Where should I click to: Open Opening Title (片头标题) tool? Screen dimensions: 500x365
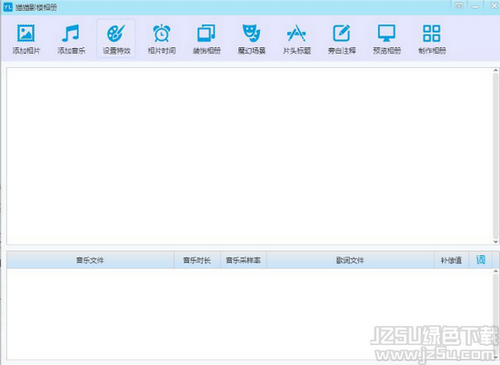pos(297,39)
